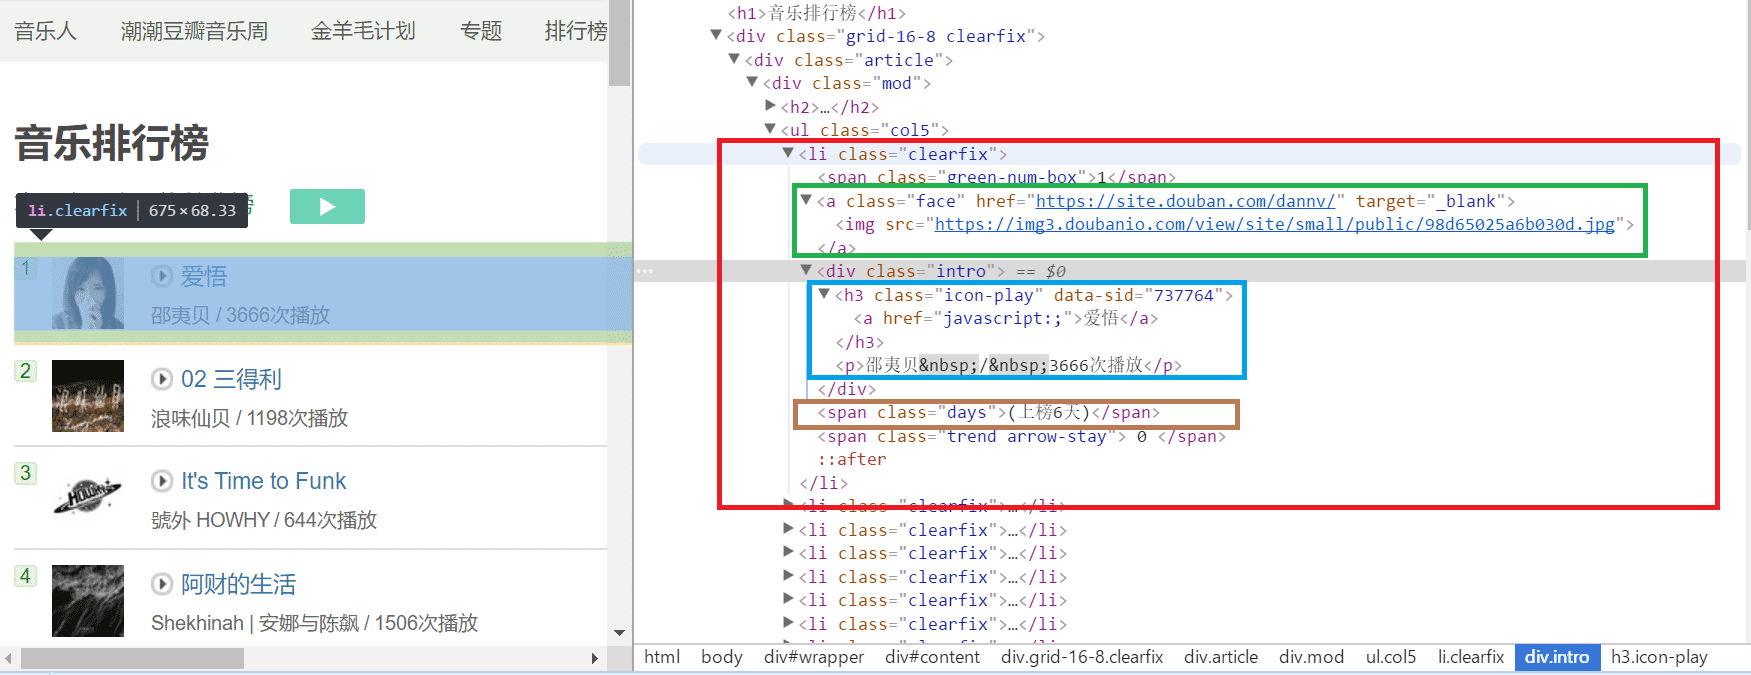Screen dimensions: 1751x675
Task: Open the song link It's Time to Funk
Action: click(x=263, y=481)
